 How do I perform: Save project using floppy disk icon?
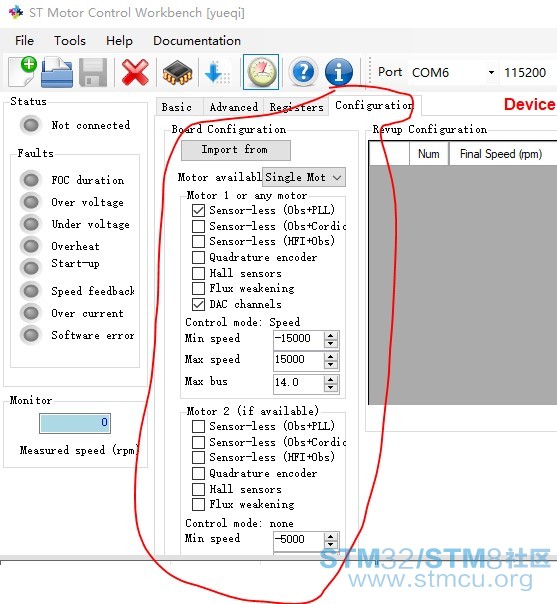[x=93, y=72]
